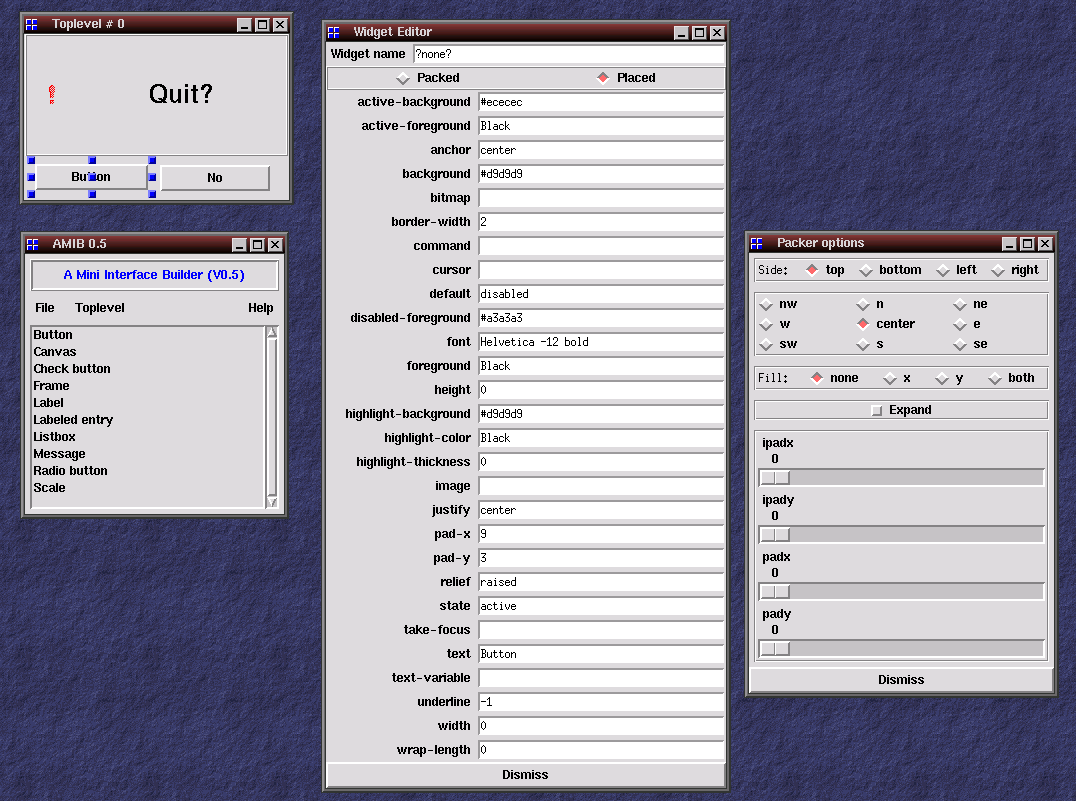Click the red exclamation icon beside Quit?
This screenshot has height=801, width=1076.
51,94
